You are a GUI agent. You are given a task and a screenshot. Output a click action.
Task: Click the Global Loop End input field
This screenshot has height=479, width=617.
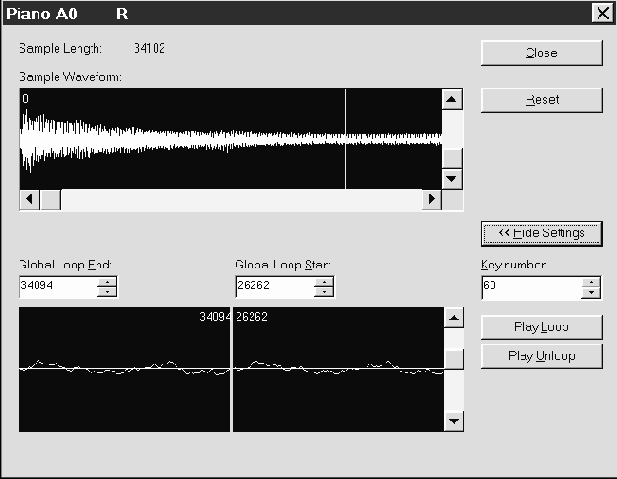(57, 288)
